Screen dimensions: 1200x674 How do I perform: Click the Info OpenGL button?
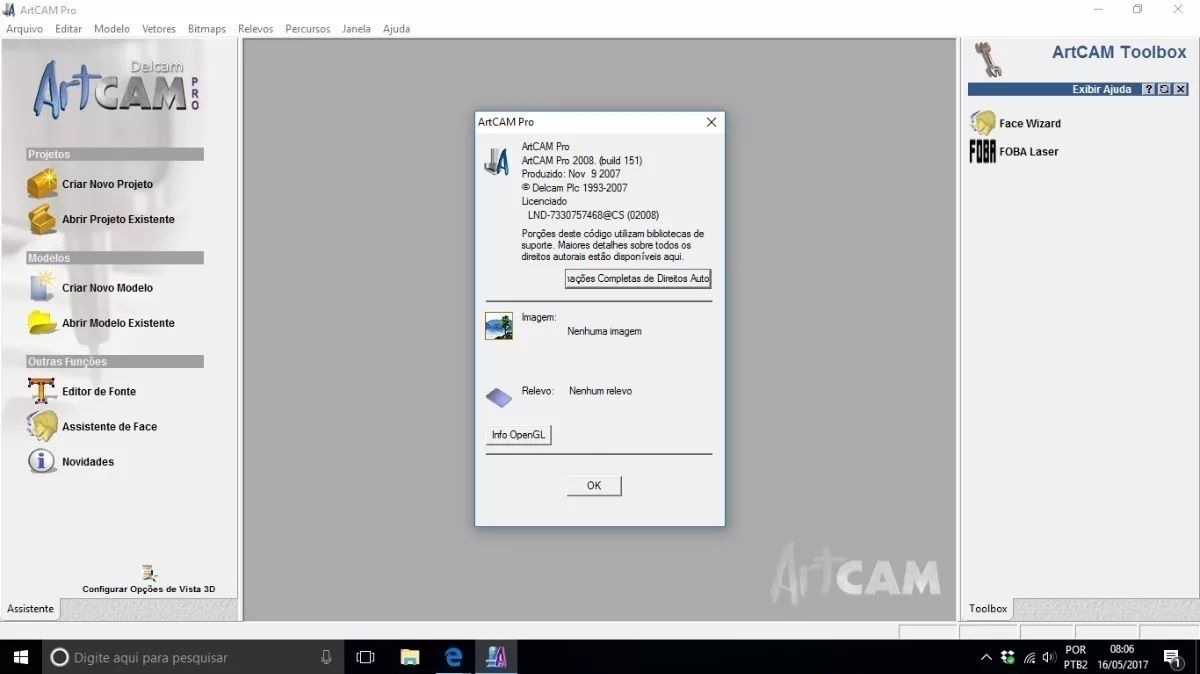518,435
